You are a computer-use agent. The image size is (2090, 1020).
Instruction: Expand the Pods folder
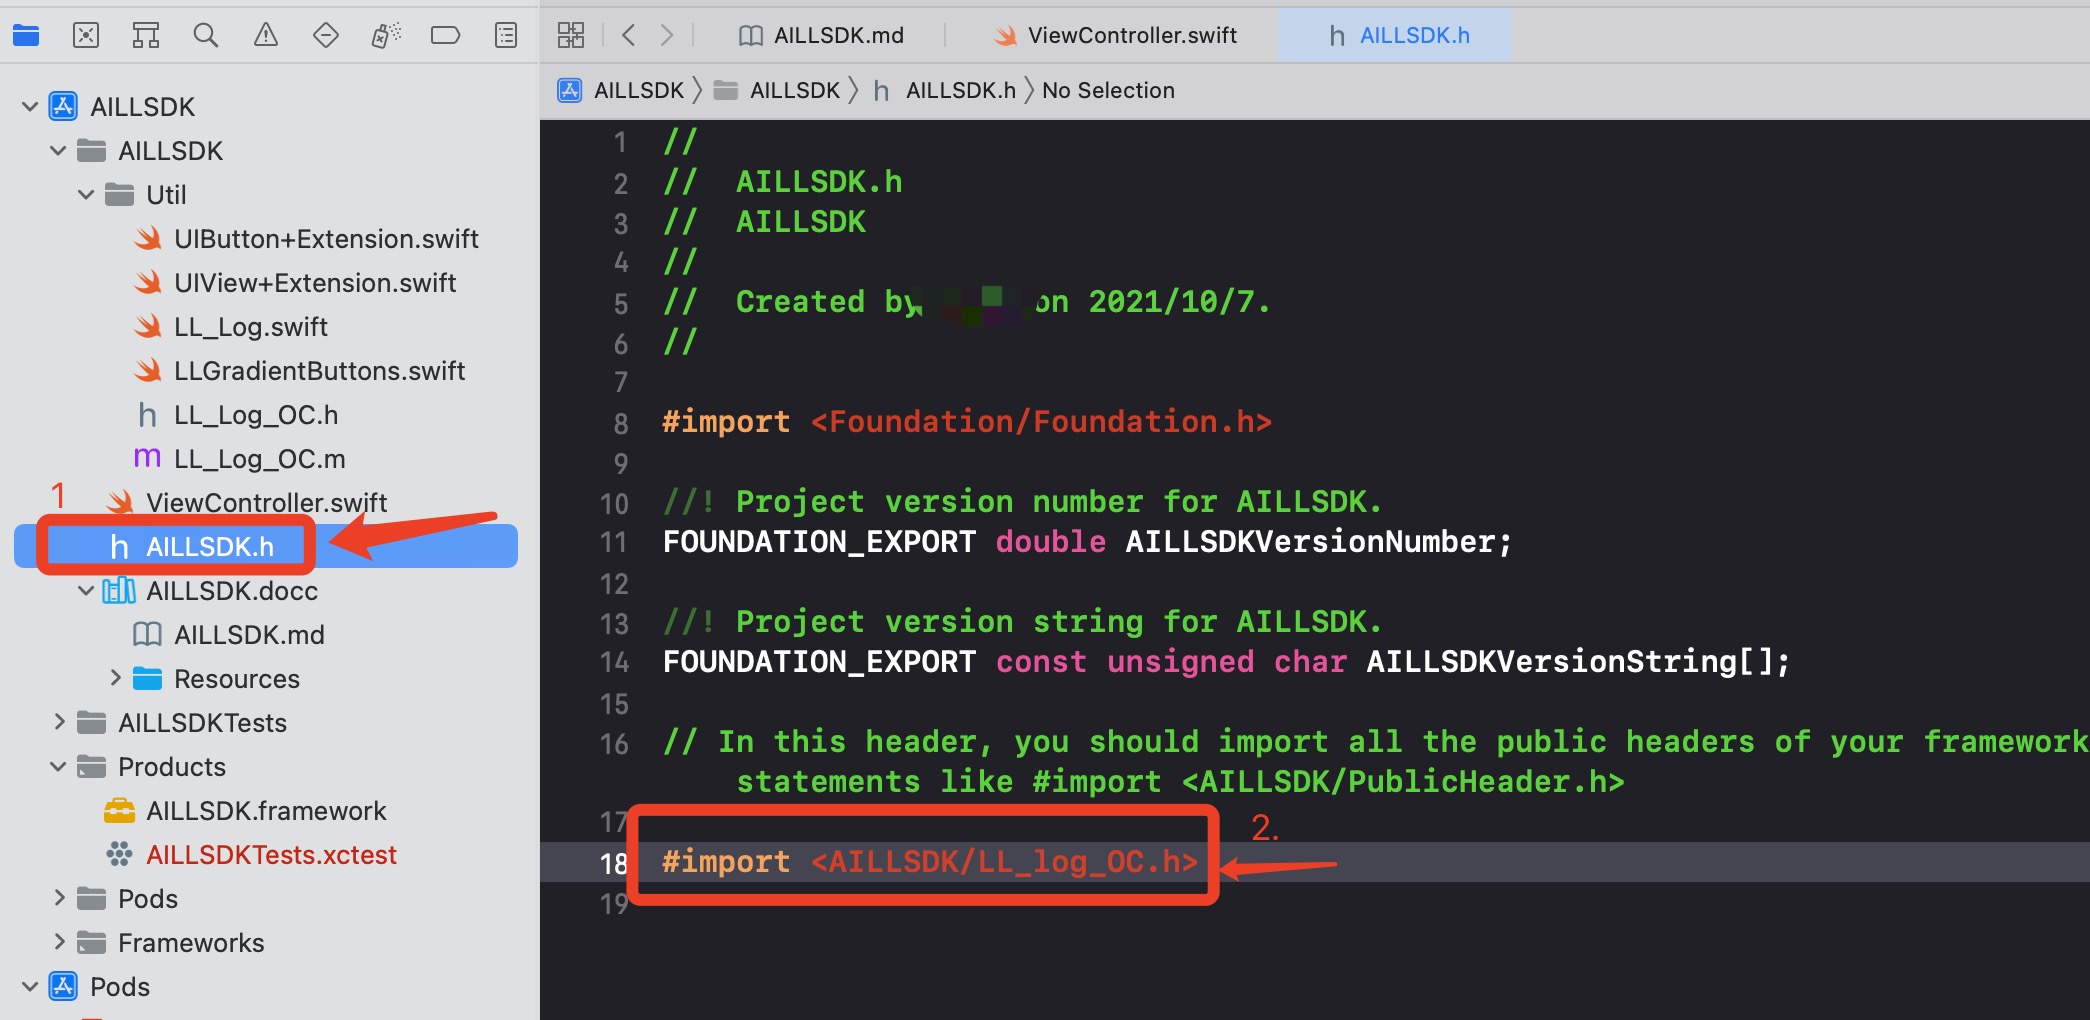point(58,898)
